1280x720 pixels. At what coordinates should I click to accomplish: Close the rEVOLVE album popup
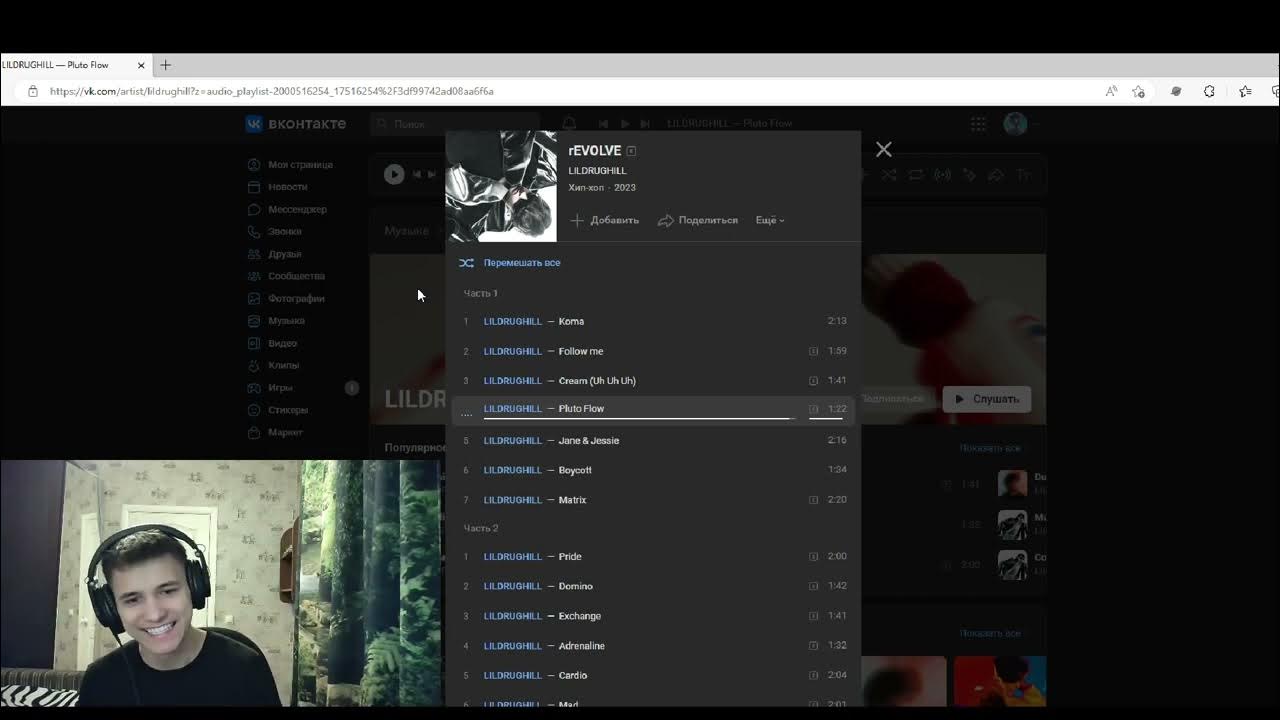pyautogui.click(x=883, y=149)
